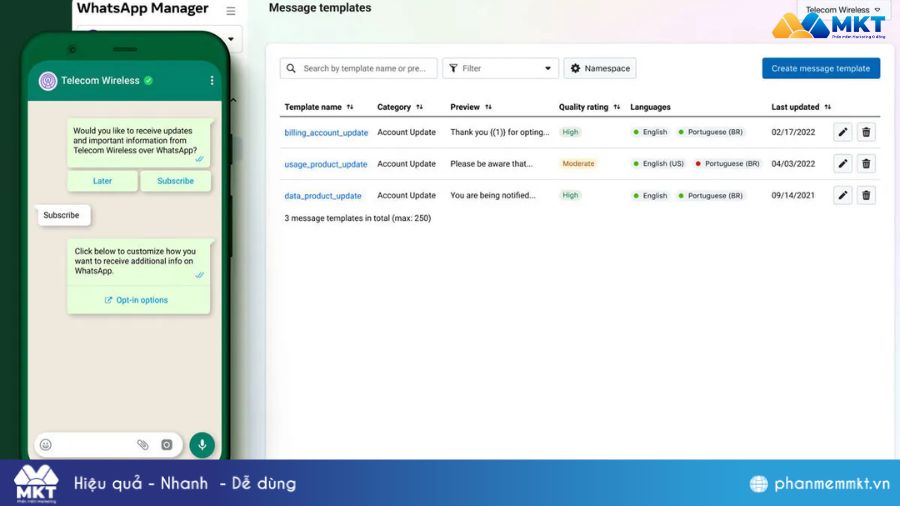This screenshot has width=900, height=506.
Task: Open the Filter dropdown
Action: (x=500, y=68)
